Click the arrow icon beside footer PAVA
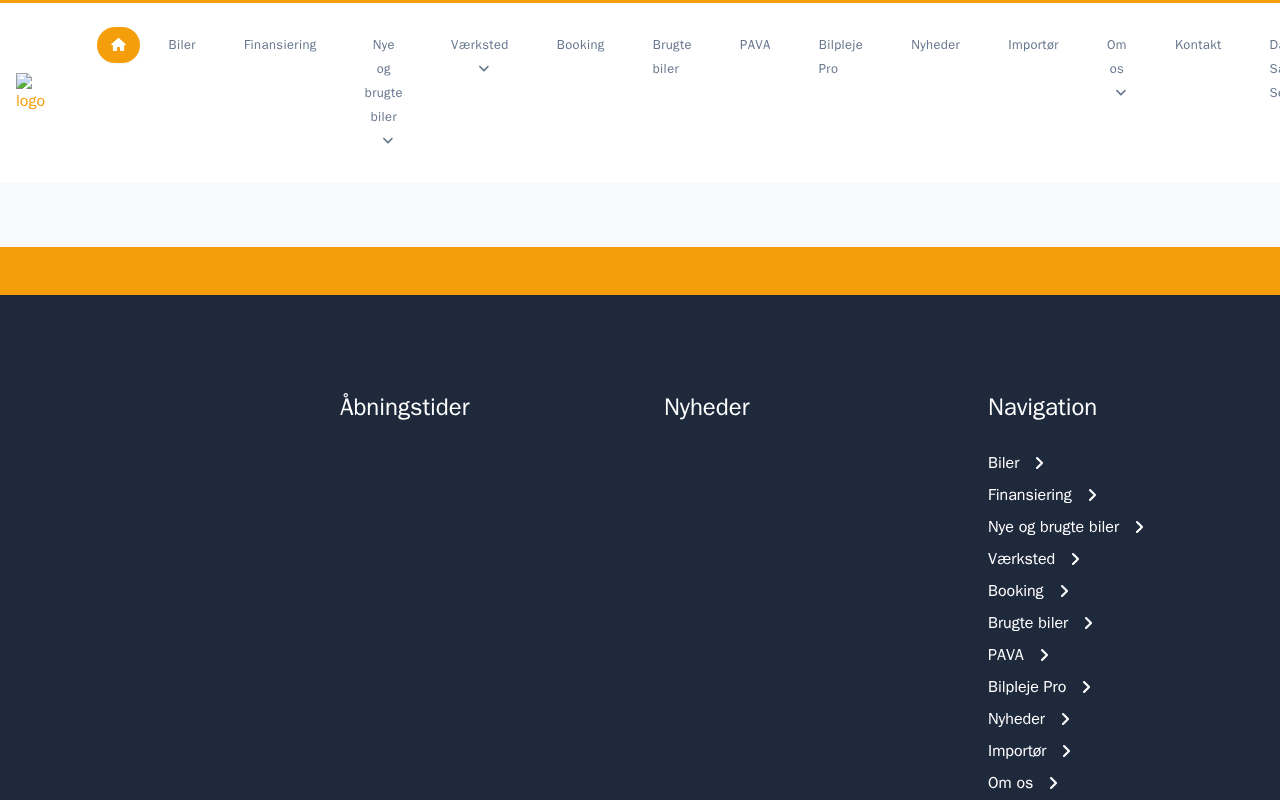 [1044, 655]
